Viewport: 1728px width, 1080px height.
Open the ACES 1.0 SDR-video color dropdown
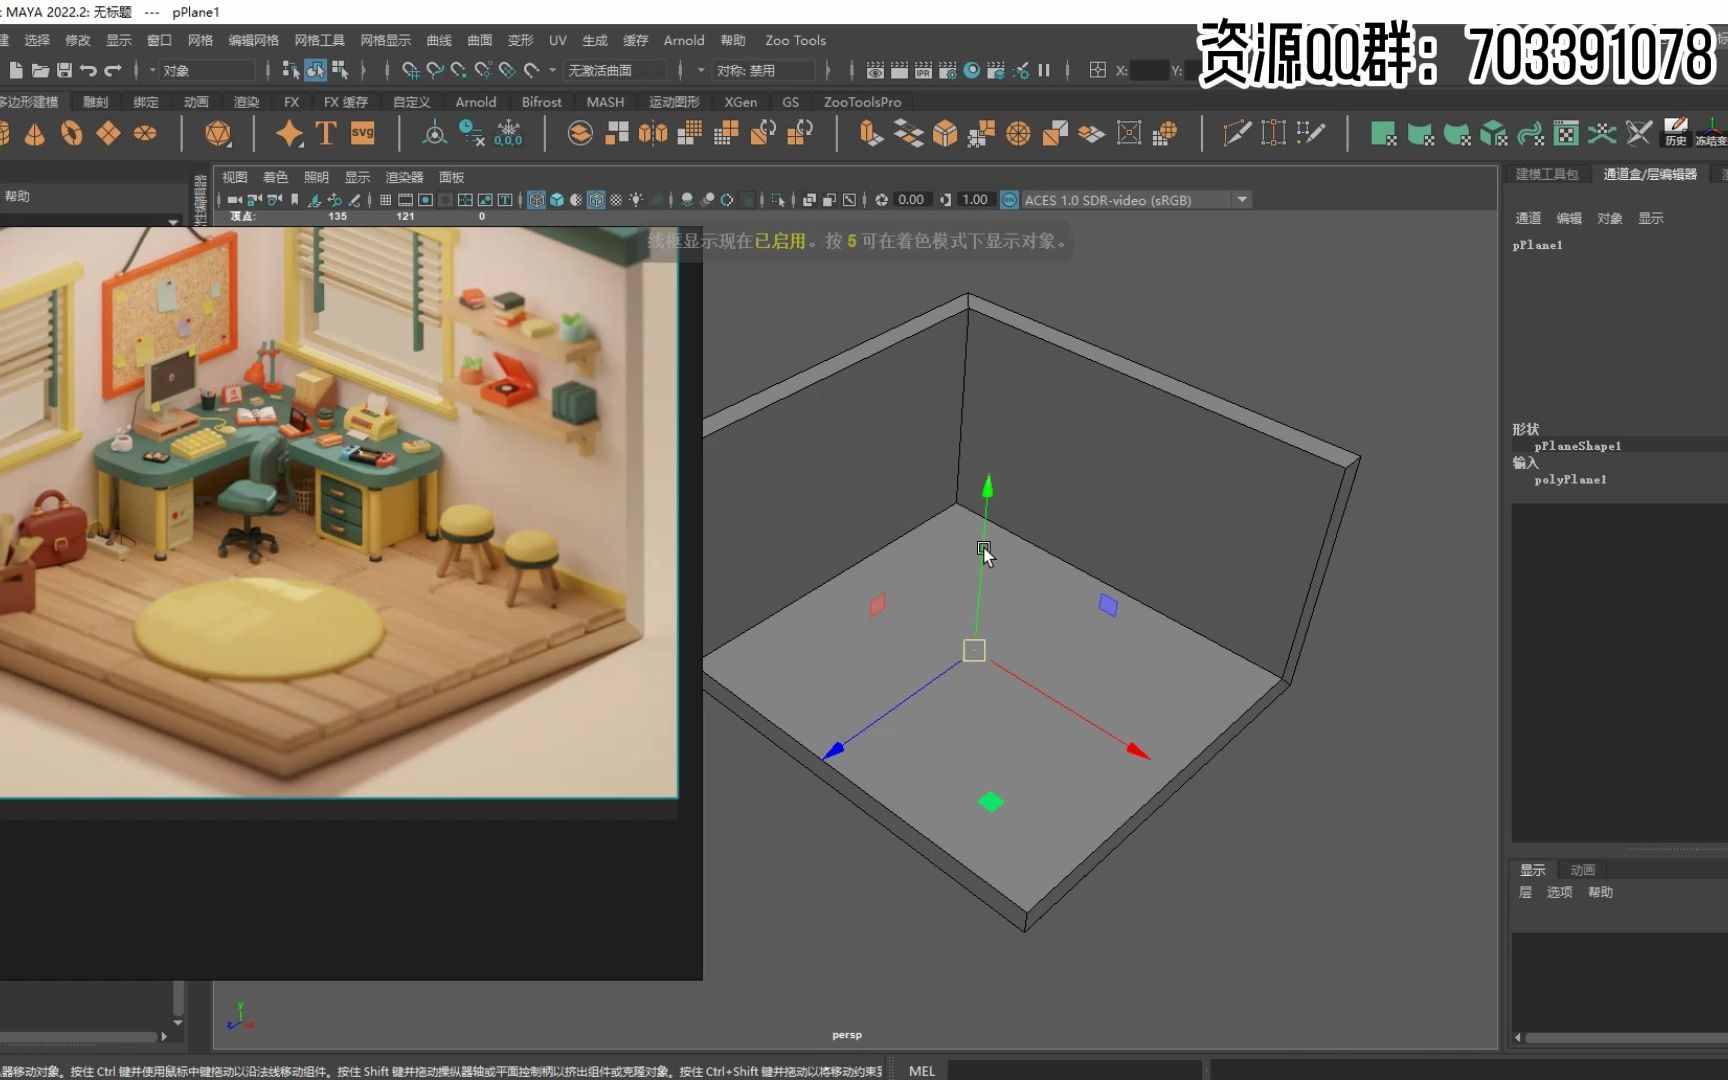tap(1241, 199)
